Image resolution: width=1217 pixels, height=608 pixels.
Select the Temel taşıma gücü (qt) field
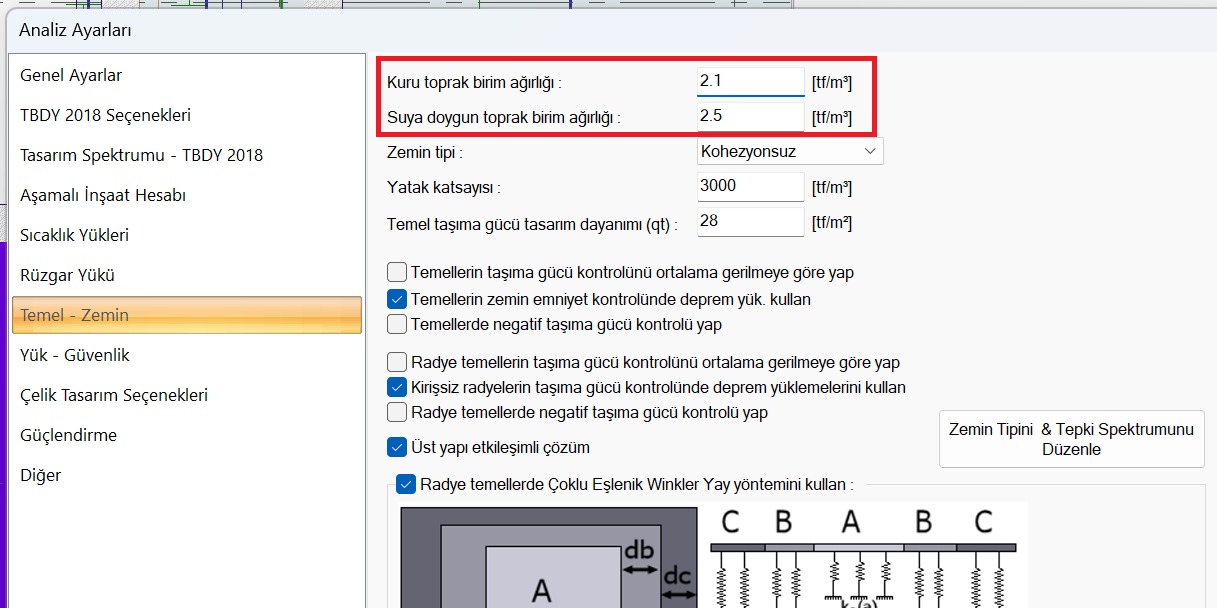click(750, 222)
